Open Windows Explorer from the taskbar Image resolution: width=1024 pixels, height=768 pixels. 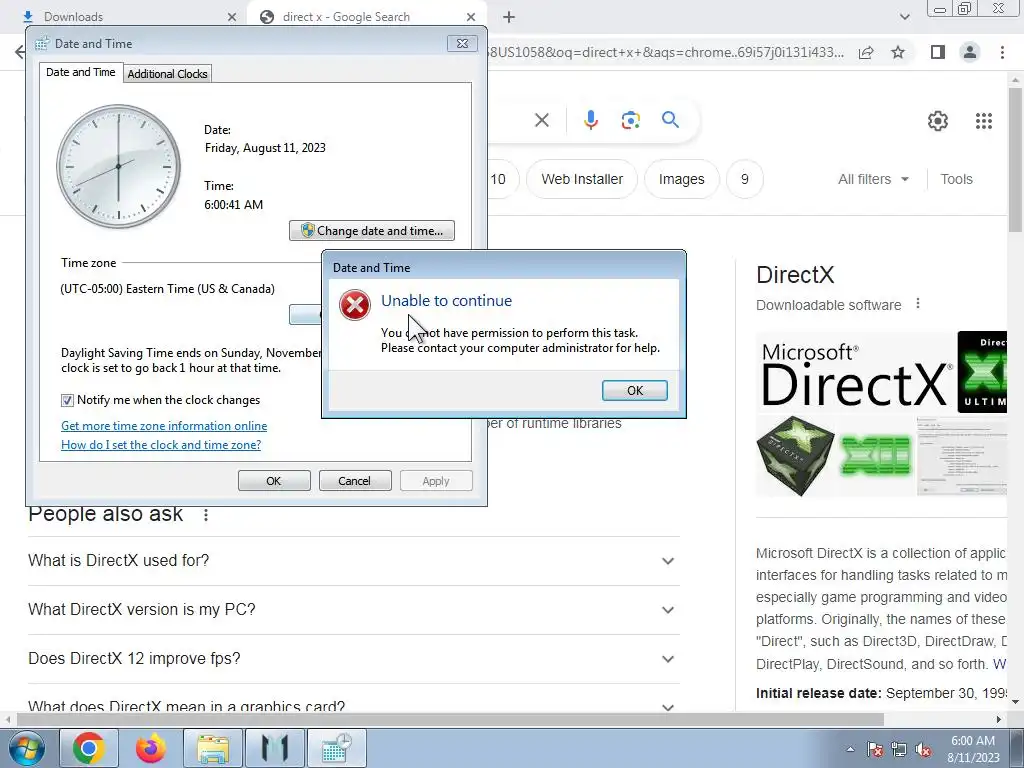coord(213,748)
